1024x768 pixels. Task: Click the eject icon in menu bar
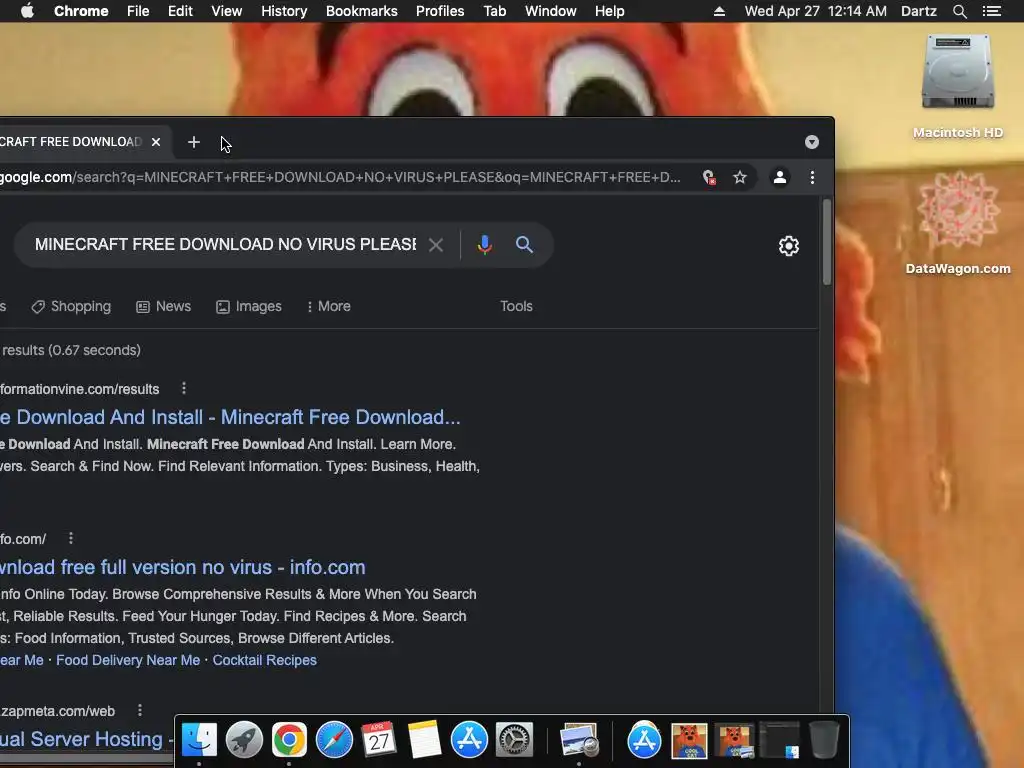pyautogui.click(x=719, y=11)
